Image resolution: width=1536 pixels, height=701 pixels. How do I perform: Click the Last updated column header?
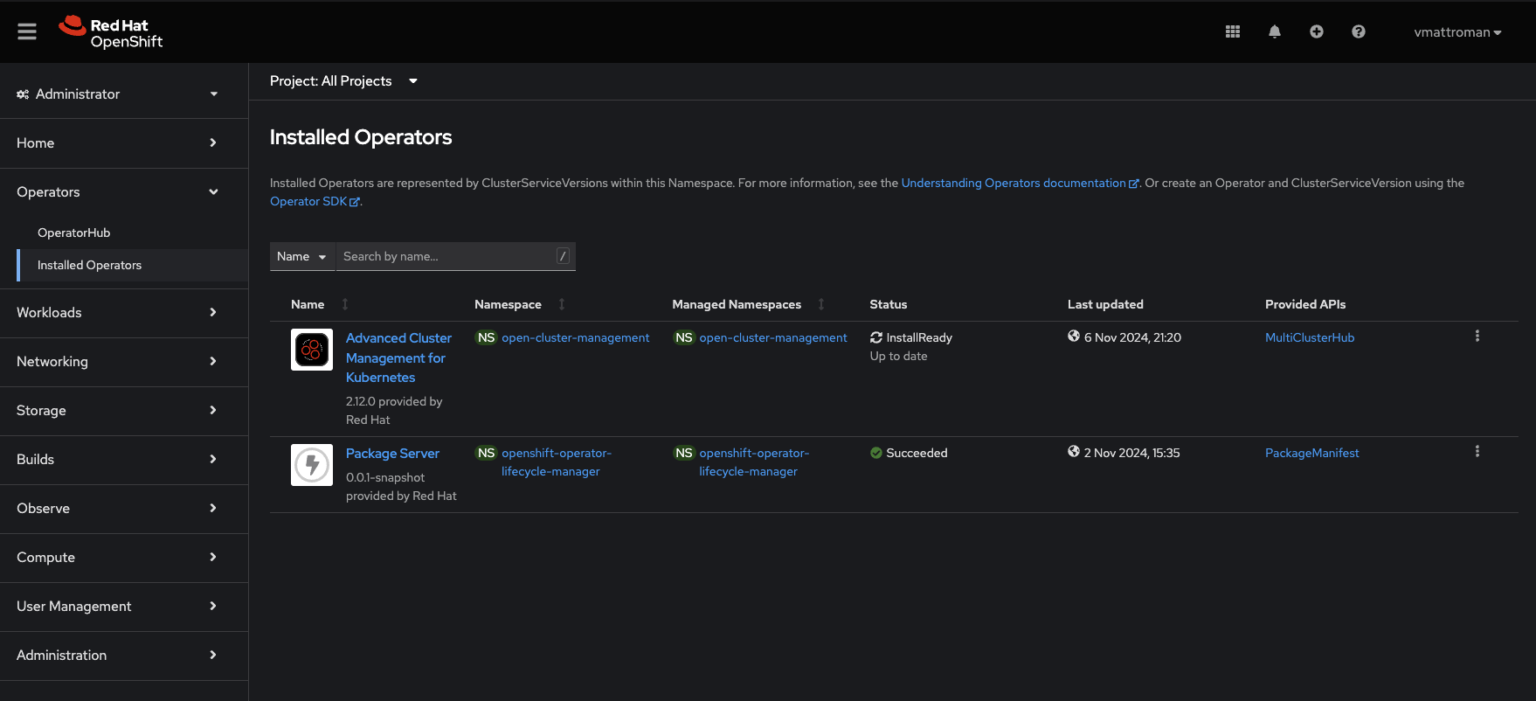(1105, 304)
